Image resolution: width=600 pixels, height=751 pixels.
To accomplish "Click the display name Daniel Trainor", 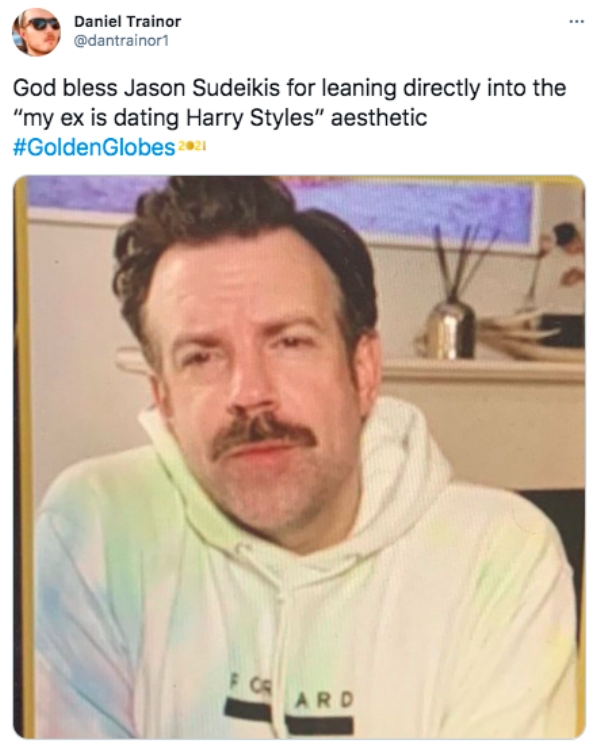I will coord(127,22).
